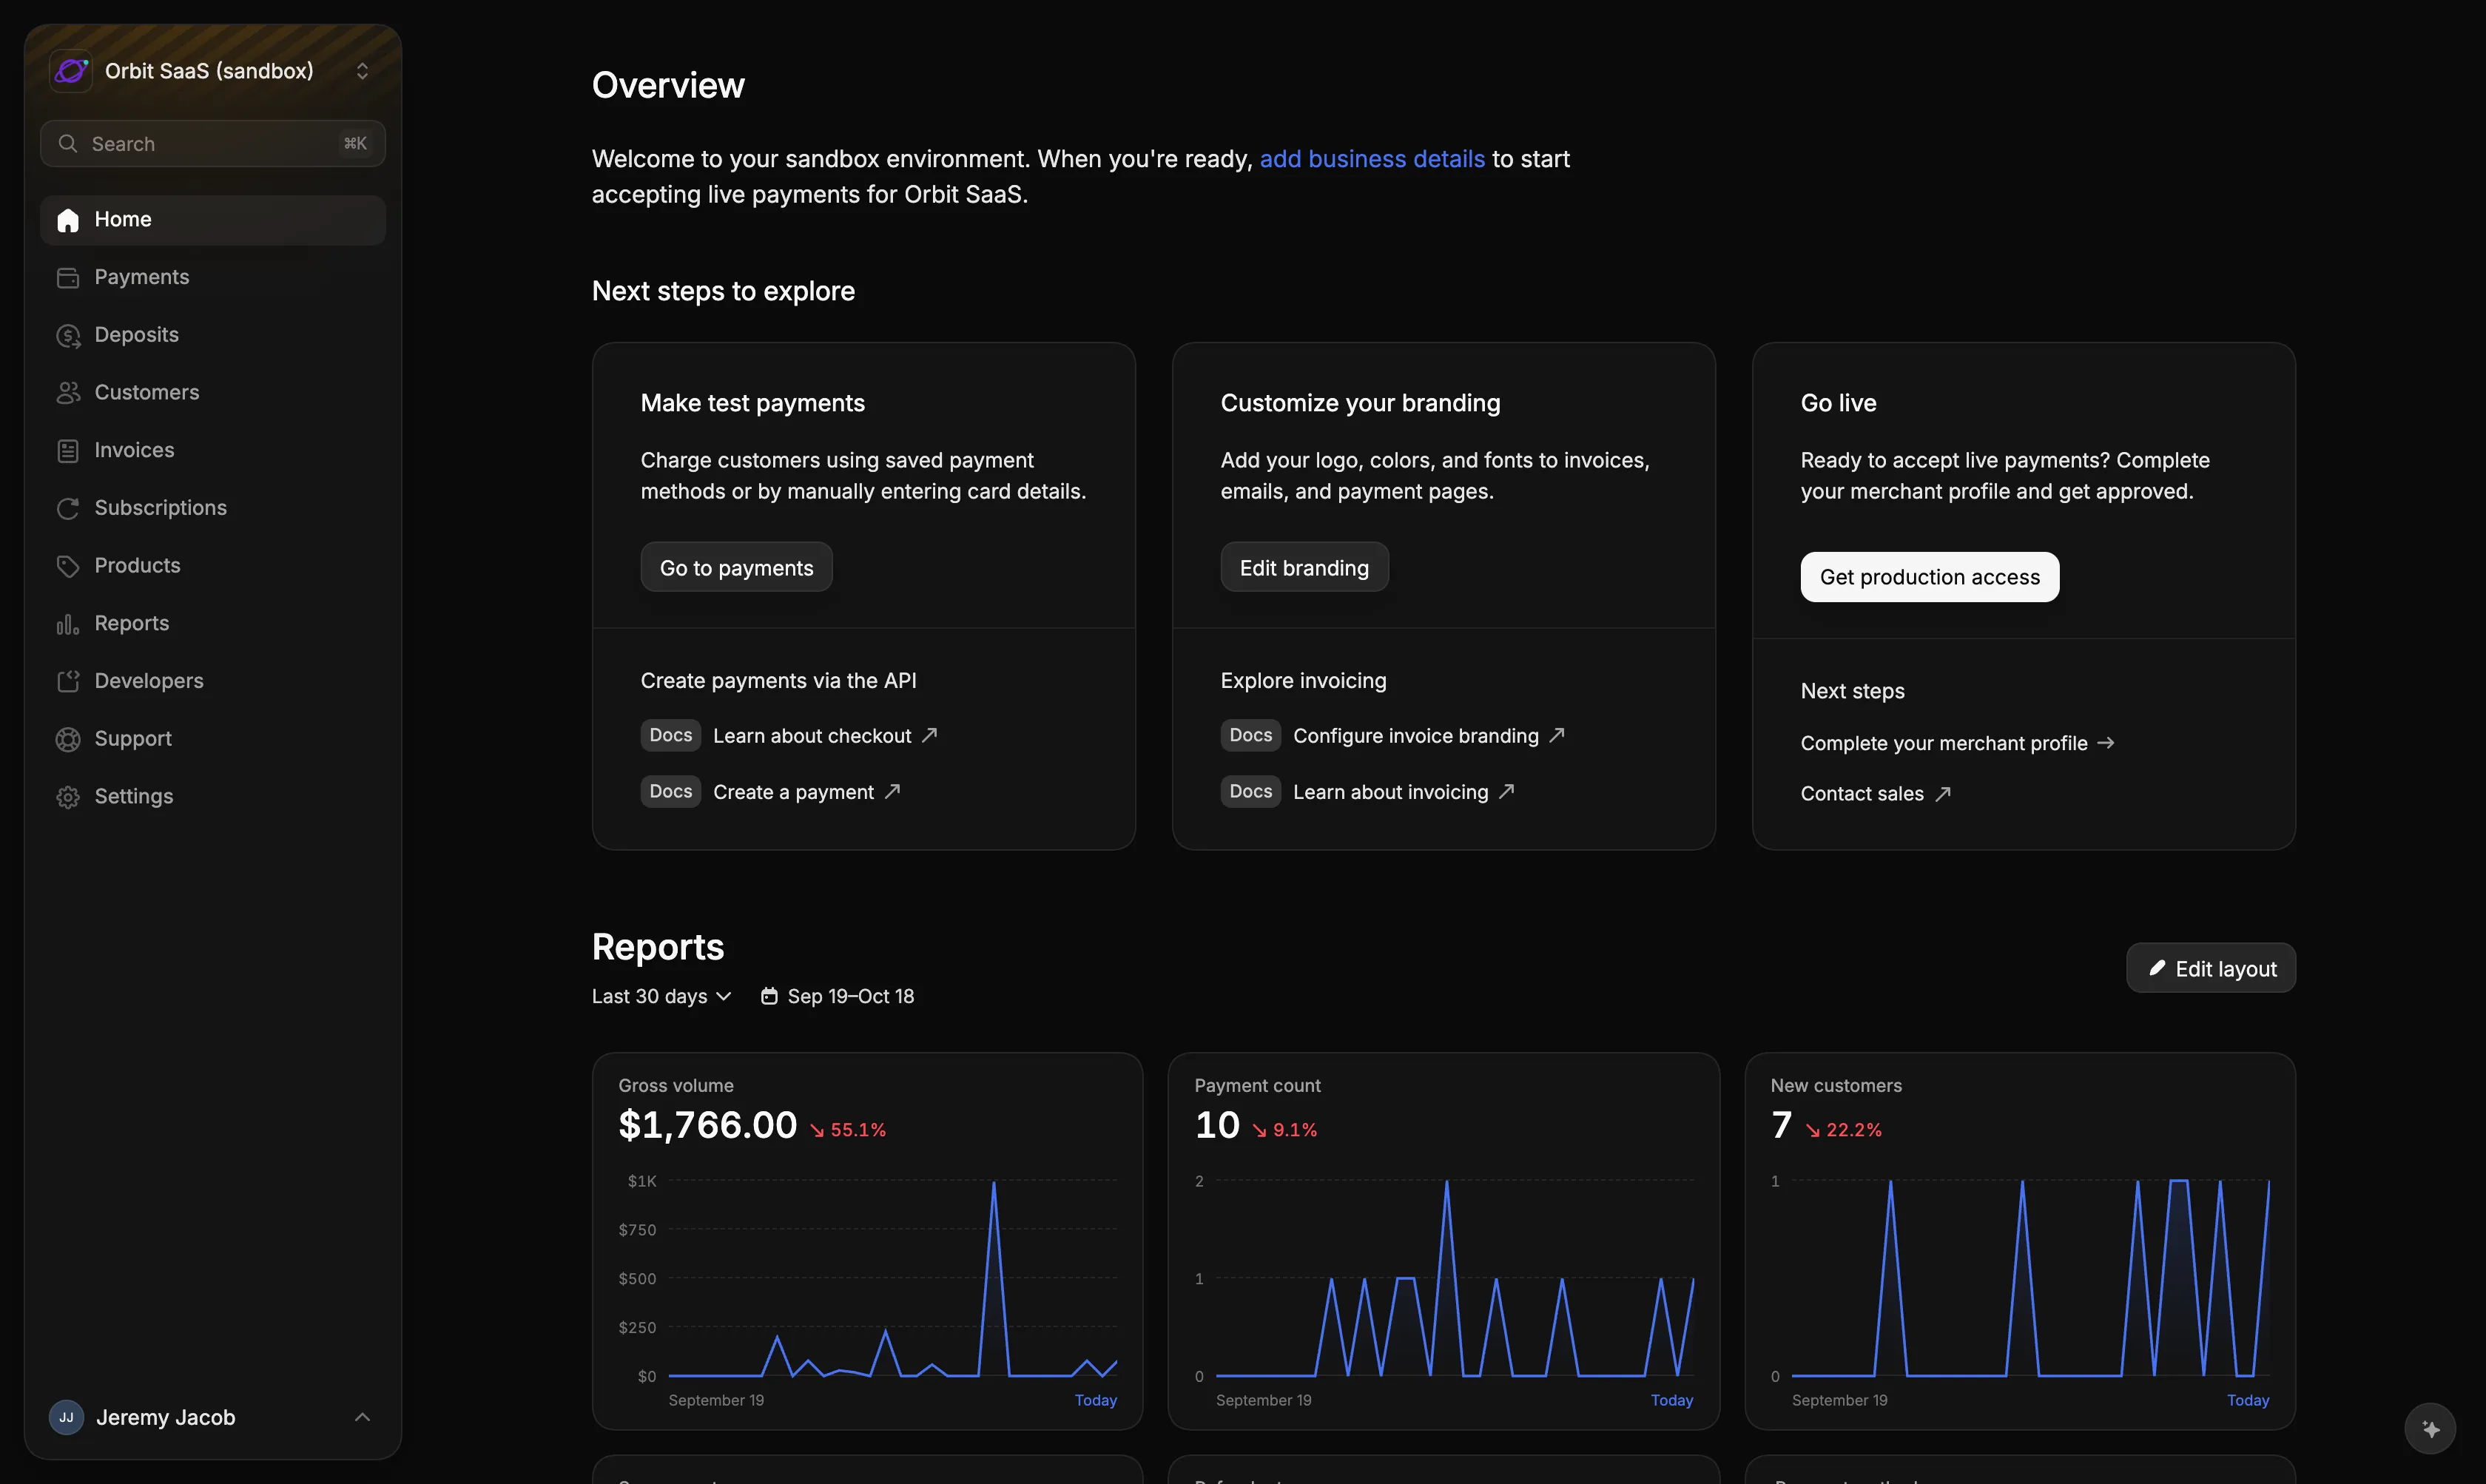Open the Learn about checkout docs link

click(825, 735)
